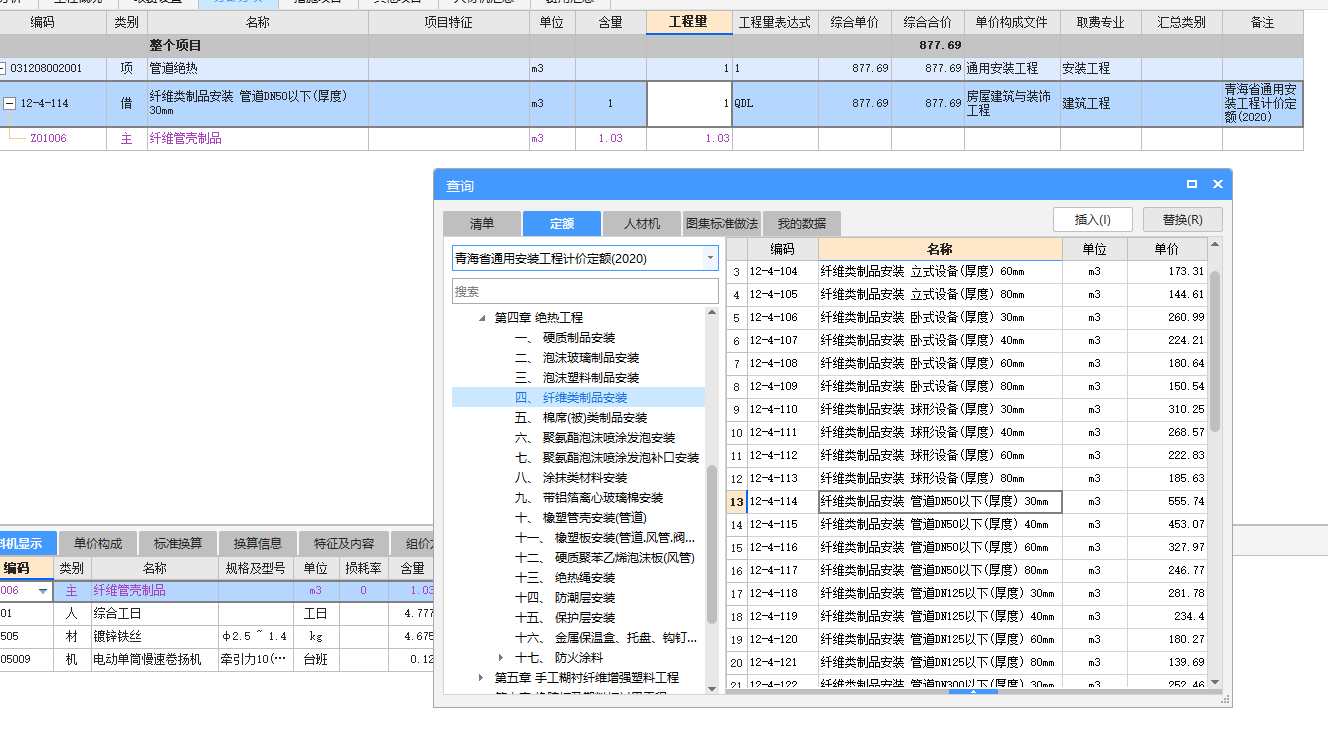Select row 12-4-104 in the quota list
Image resolution: width=1328 pixels, height=749 pixels.
coord(966,272)
